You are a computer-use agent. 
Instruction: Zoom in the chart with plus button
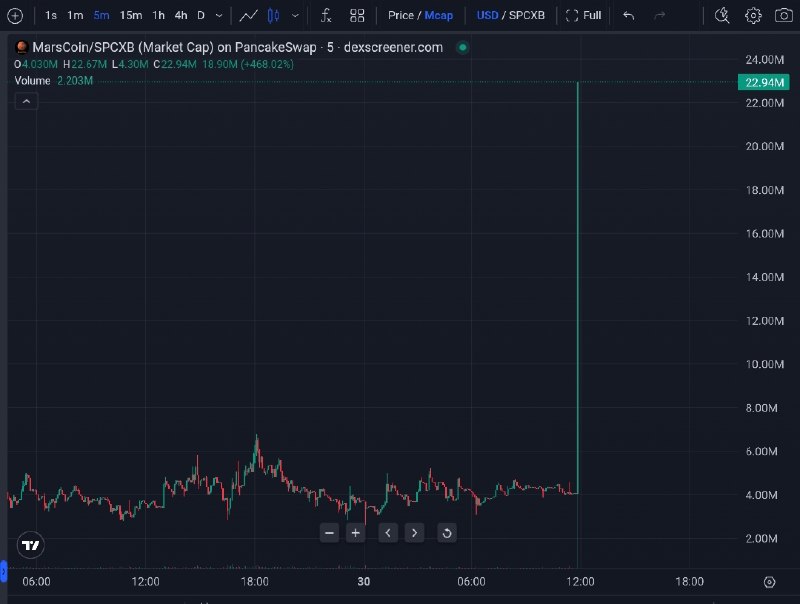pyautogui.click(x=356, y=533)
